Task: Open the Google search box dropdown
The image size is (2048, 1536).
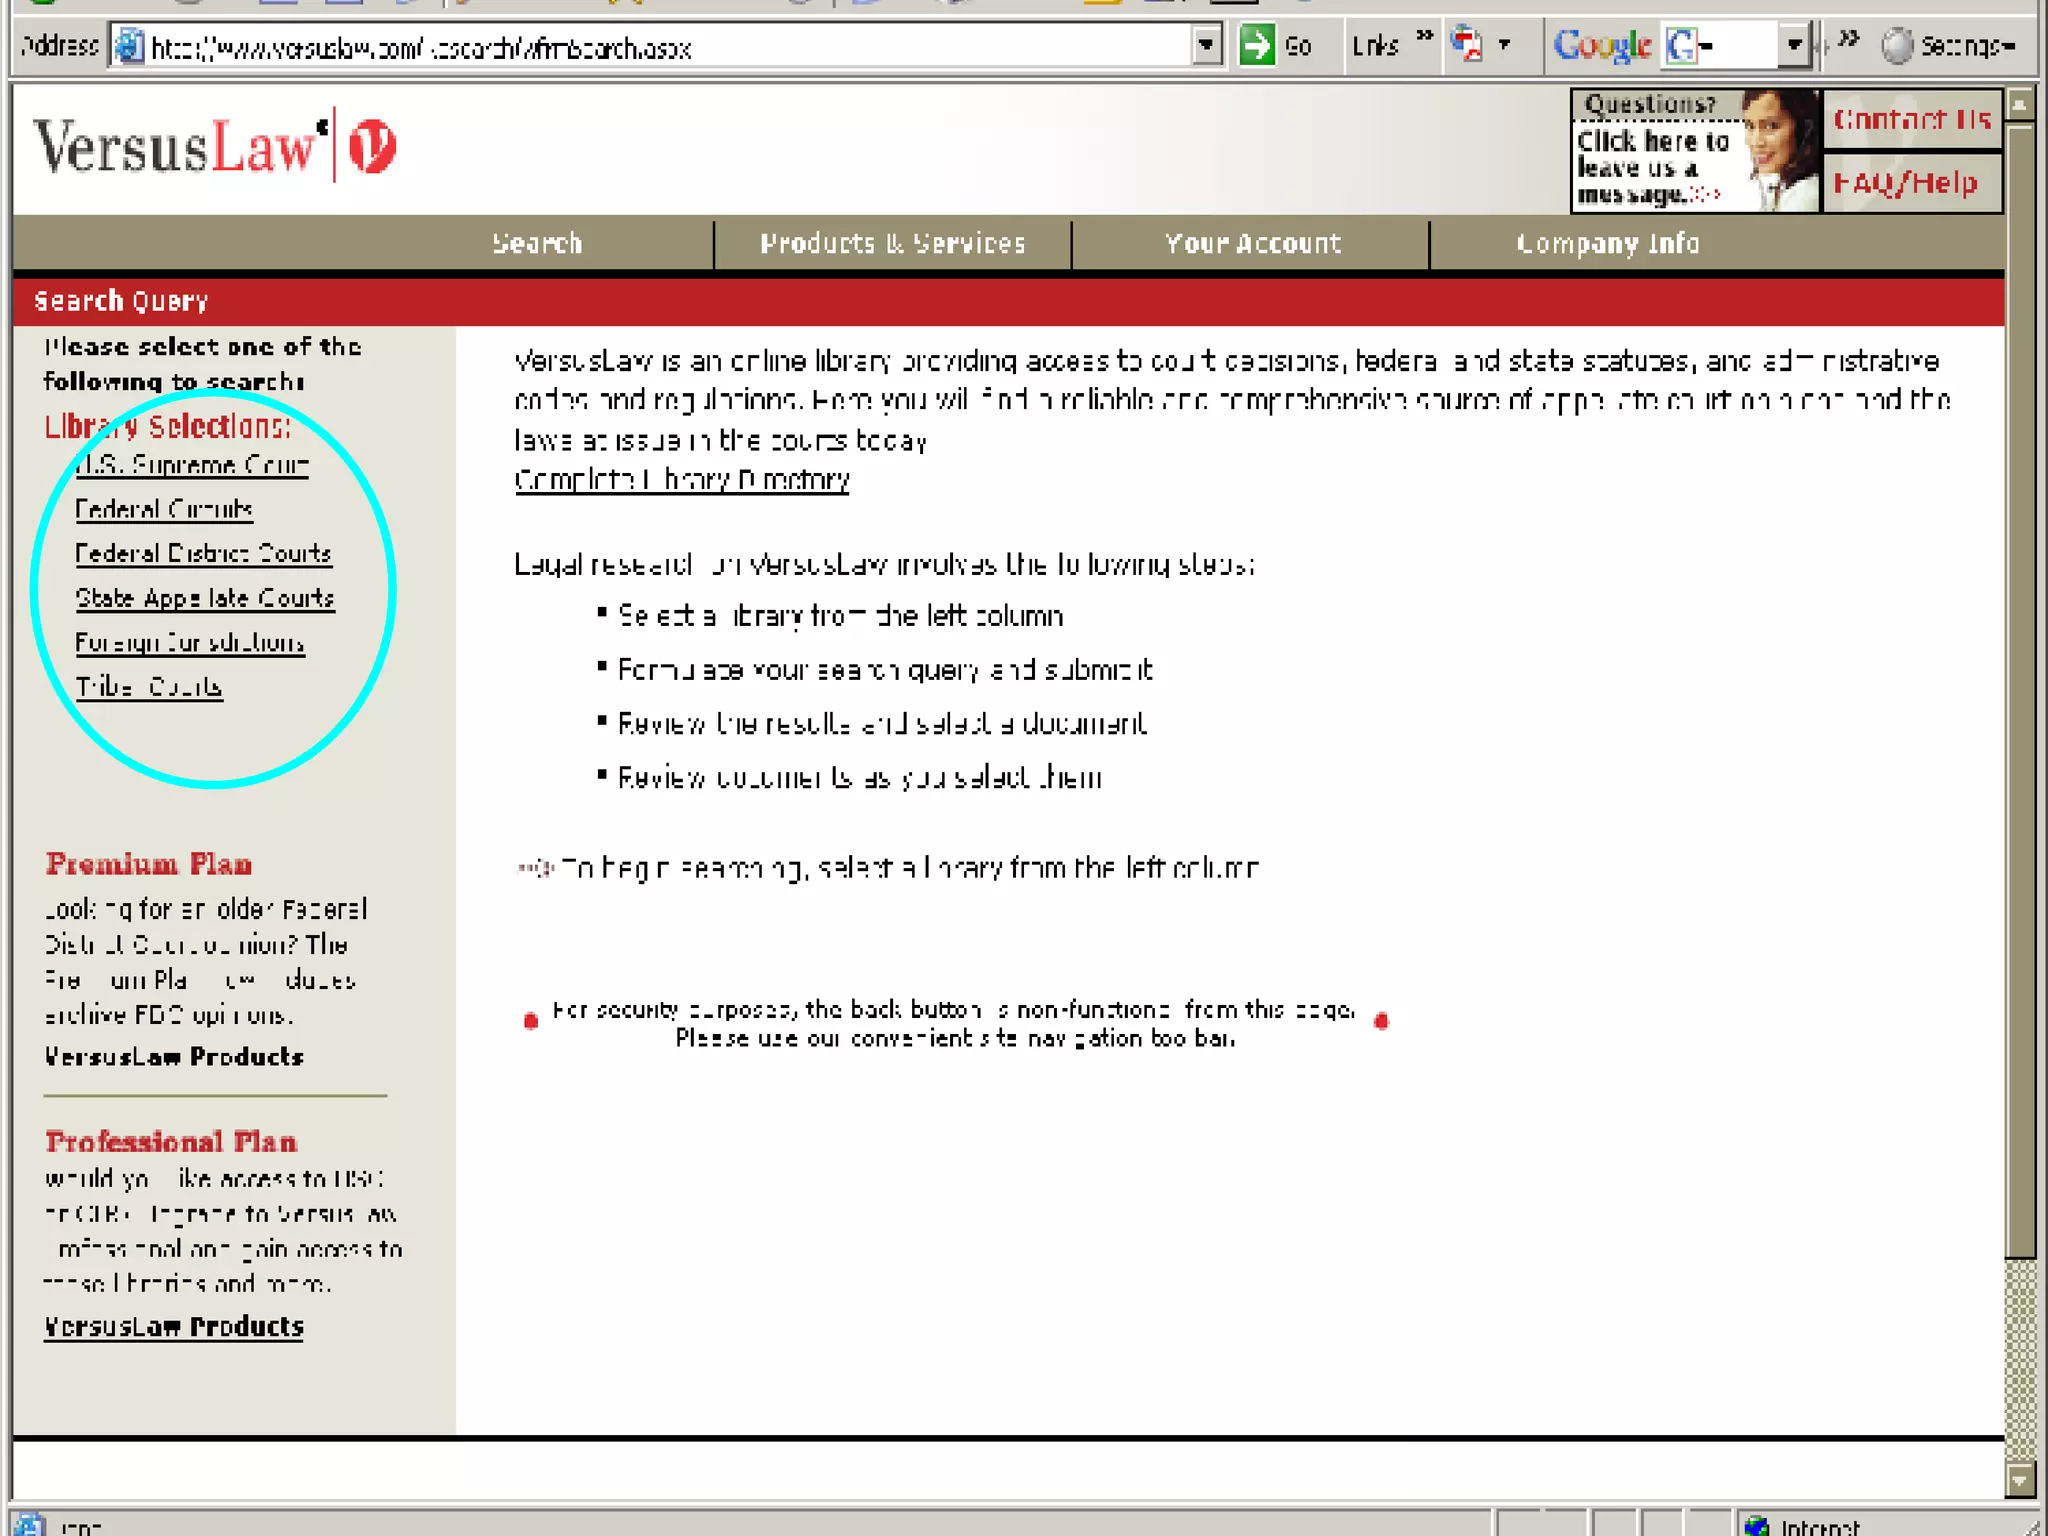Action: [x=1794, y=46]
